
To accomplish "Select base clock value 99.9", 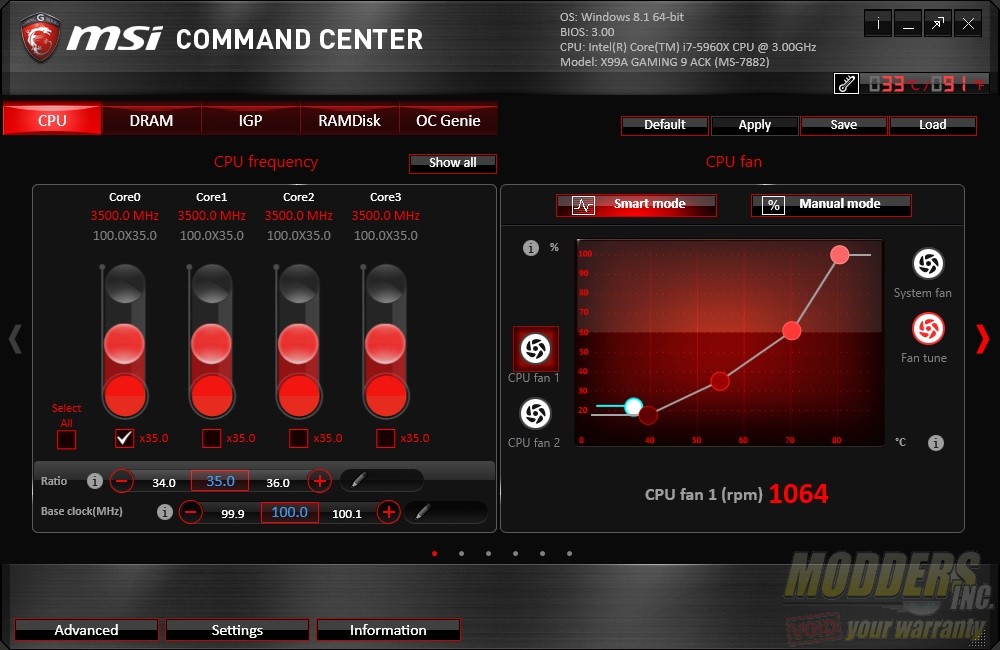I will point(233,513).
